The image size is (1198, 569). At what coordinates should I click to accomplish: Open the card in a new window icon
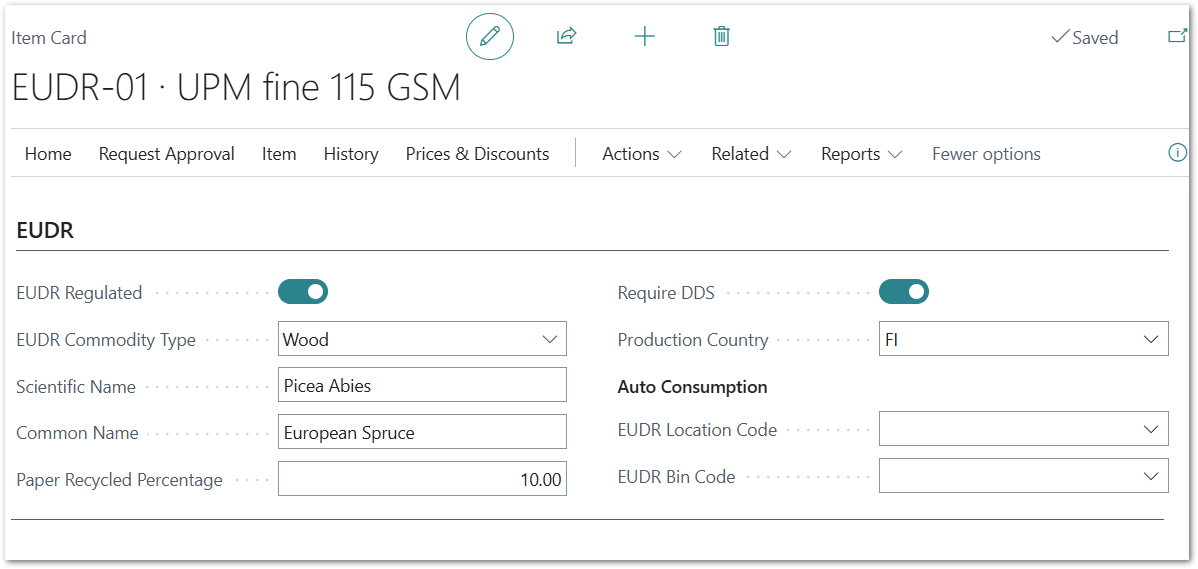[1176, 37]
